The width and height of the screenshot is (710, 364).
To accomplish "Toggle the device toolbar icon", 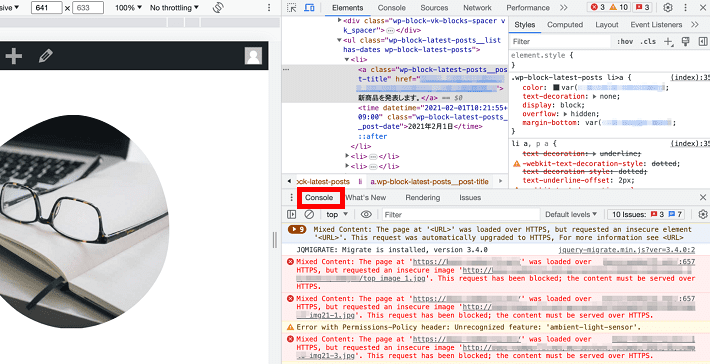I will coord(309,8).
